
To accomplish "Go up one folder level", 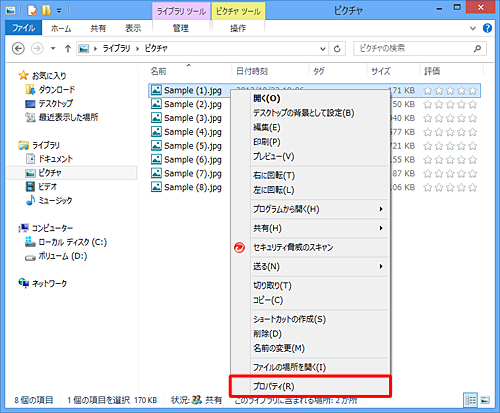I will click(68, 49).
